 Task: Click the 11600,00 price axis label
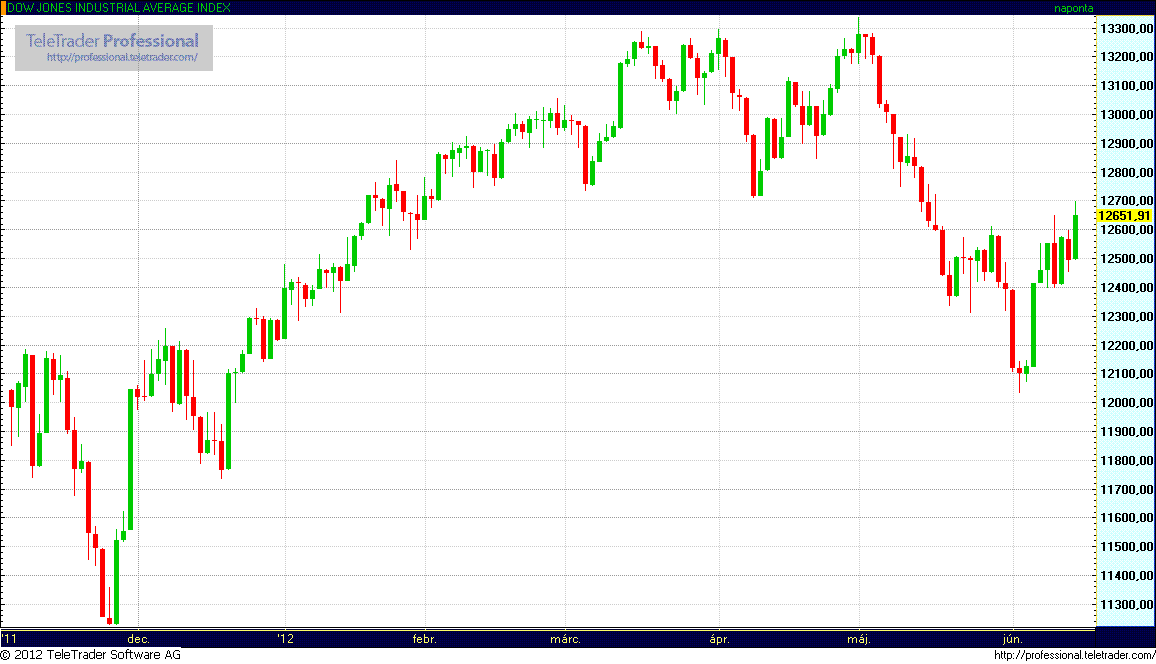coord(1126,518)
